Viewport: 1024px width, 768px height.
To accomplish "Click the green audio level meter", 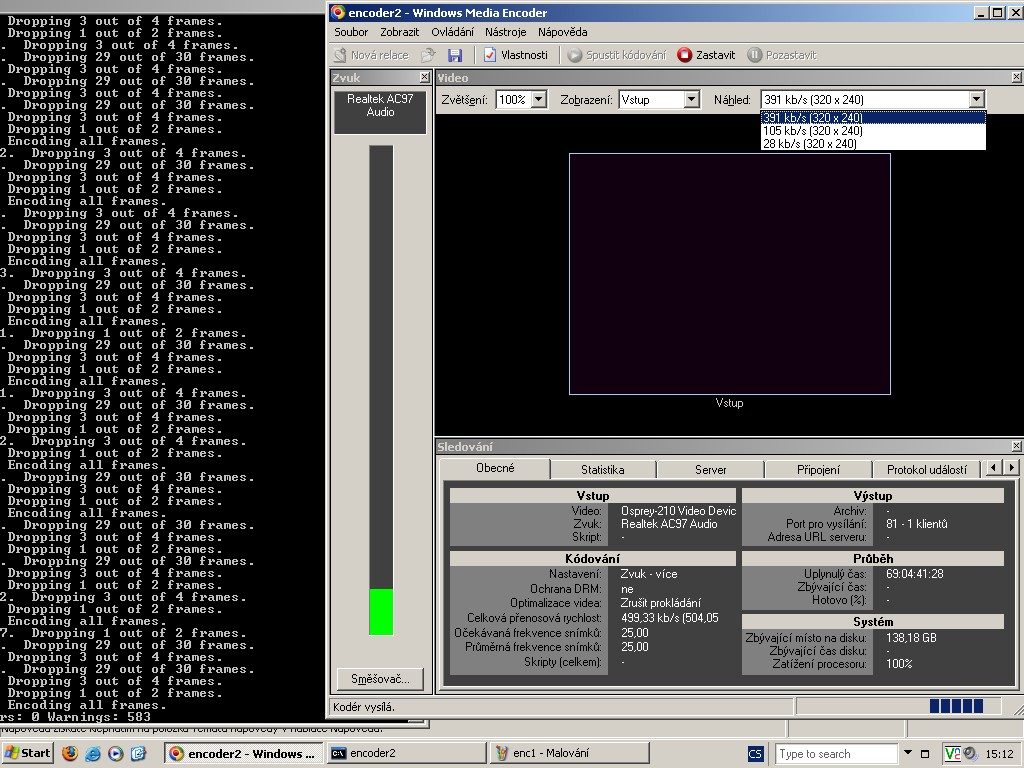I will pyautogui.click(x=381, y=611).
